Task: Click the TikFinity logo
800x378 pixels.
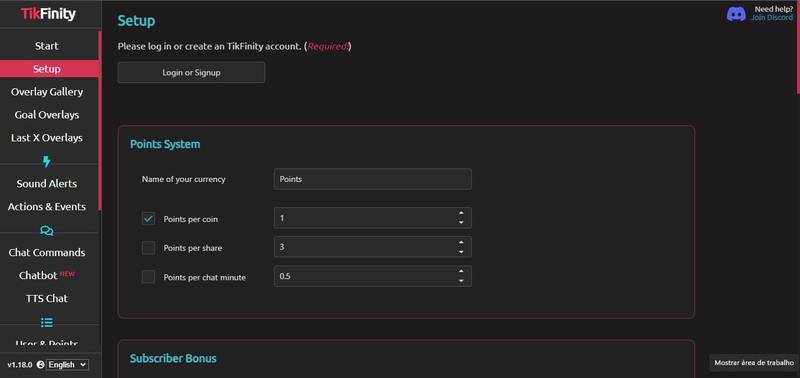Action: [48, 14]
